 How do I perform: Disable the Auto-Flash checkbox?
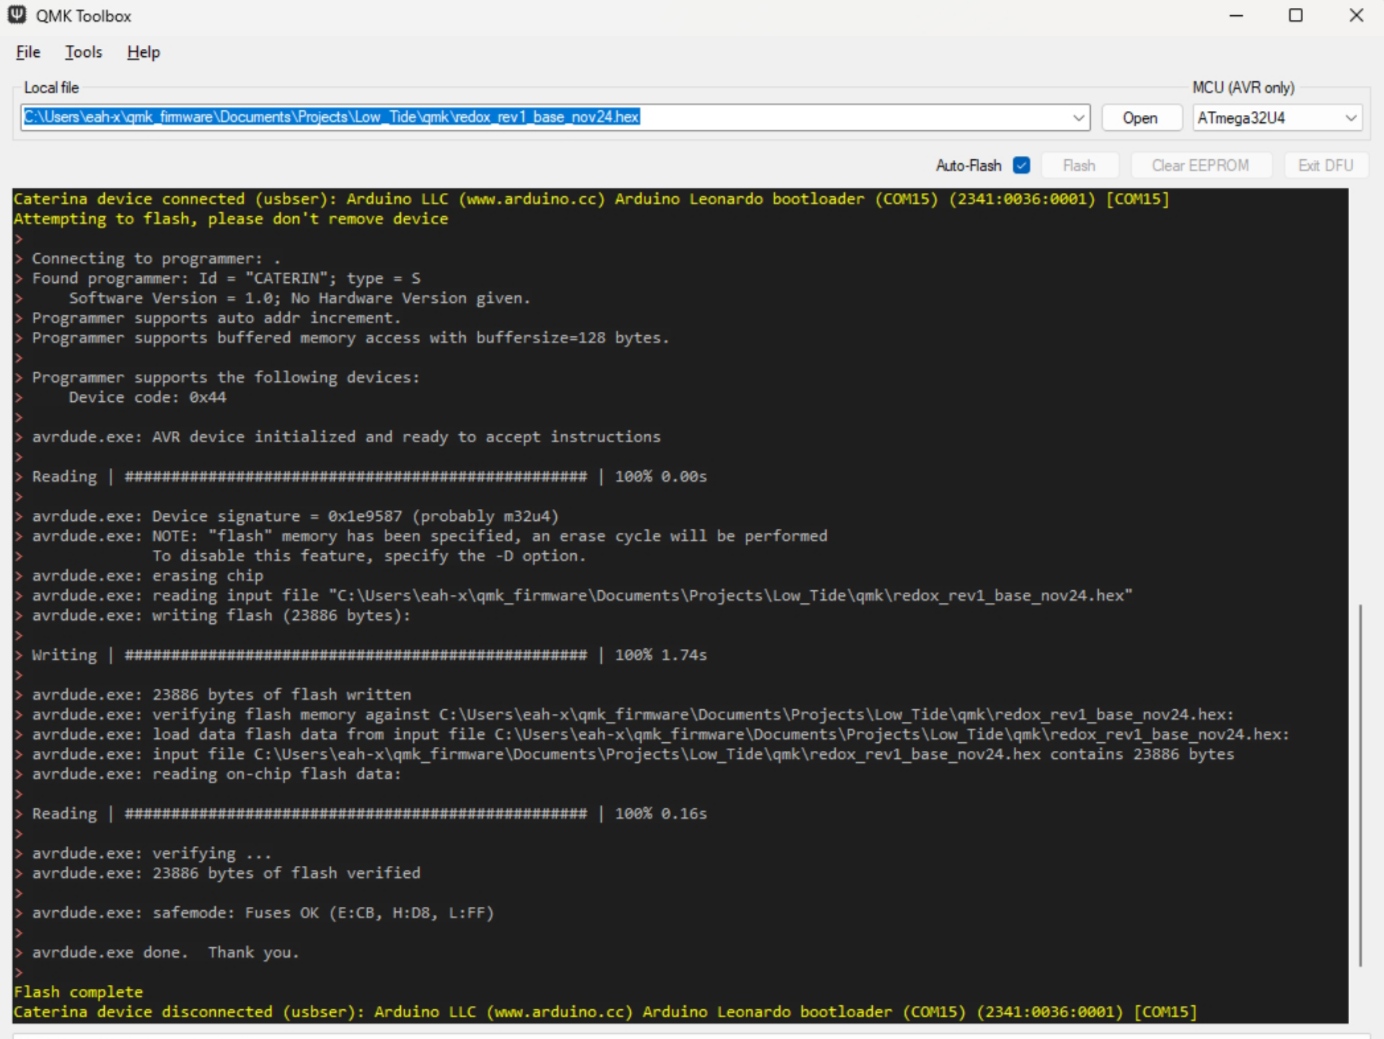click(1021, 165)
